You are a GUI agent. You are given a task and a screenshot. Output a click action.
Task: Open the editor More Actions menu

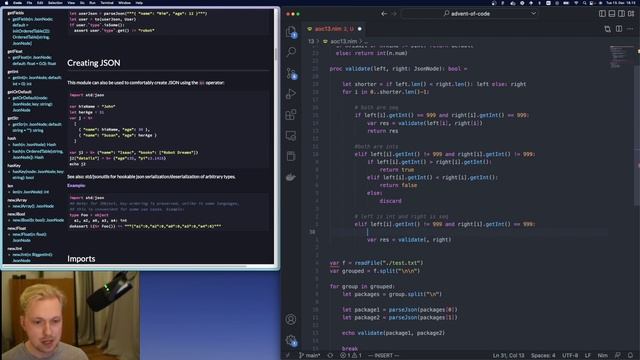(x=631, y=29)
